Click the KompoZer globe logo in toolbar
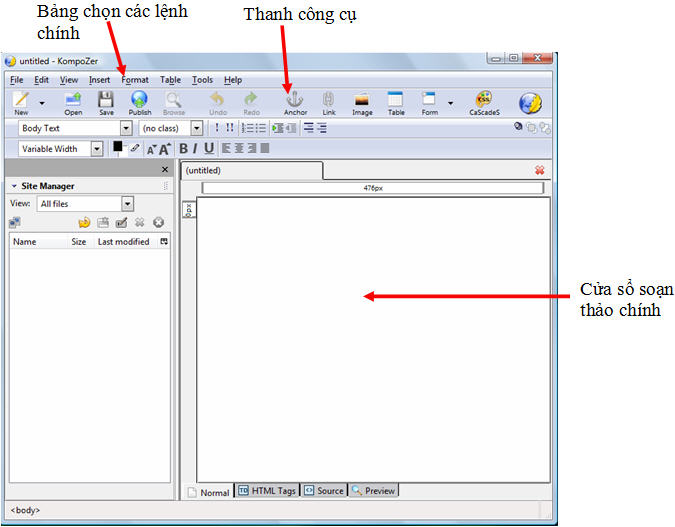The height and width of the screenshot is (527, 675). (x=530, y=103)
